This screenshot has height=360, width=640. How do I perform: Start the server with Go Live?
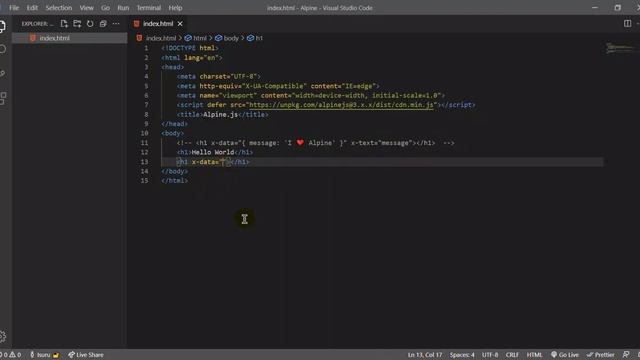565,355
